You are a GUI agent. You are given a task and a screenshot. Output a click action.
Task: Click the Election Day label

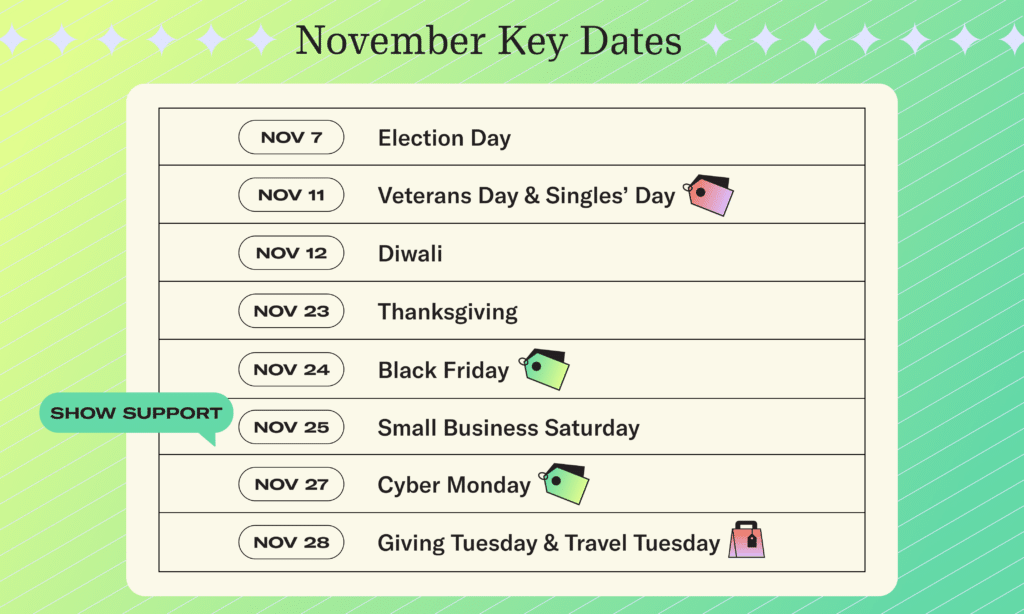coord(444,138)
